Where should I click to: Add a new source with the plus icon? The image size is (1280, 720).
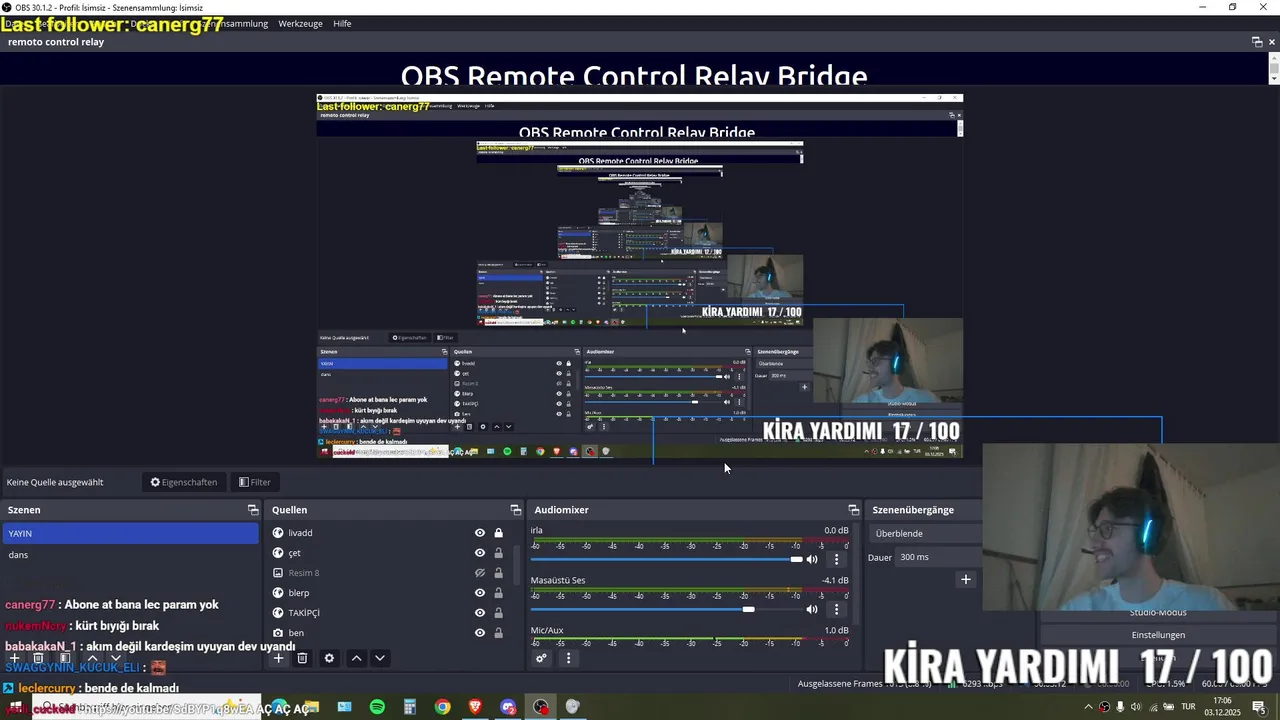point(279,658)
